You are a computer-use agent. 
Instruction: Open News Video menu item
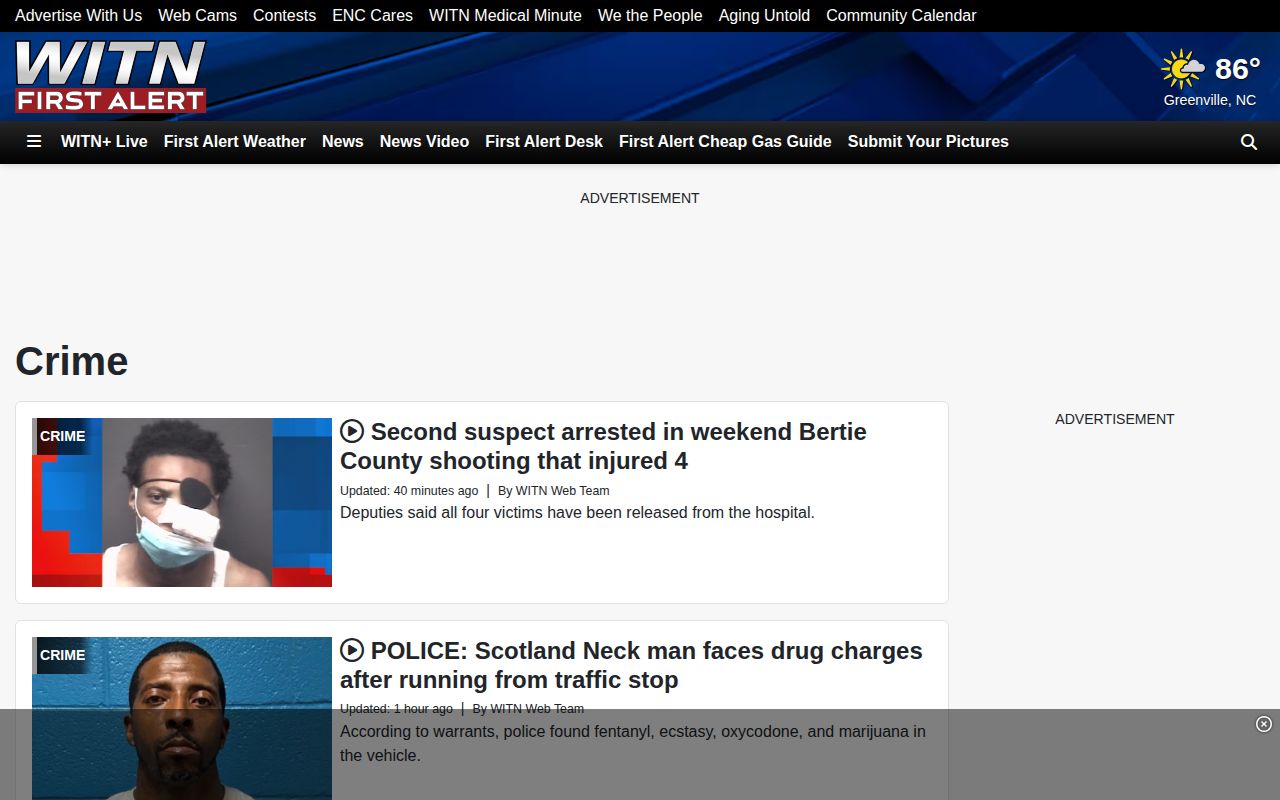[x=424, y=142]
